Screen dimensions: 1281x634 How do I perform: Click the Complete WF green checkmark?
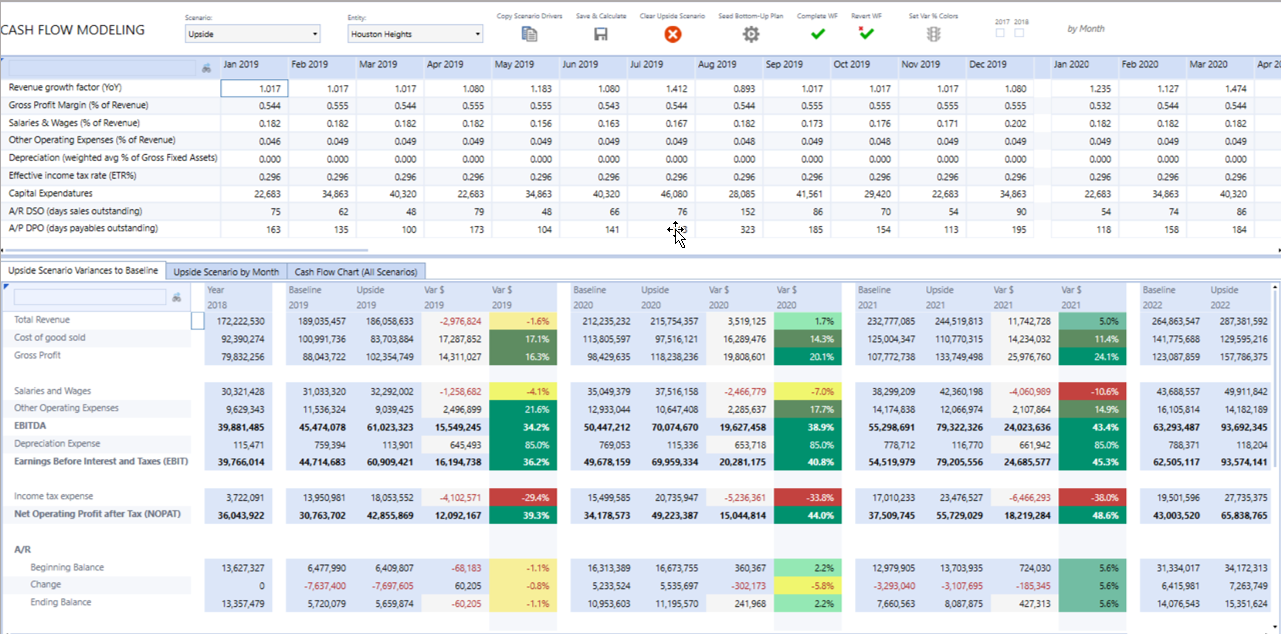[818, 35]
